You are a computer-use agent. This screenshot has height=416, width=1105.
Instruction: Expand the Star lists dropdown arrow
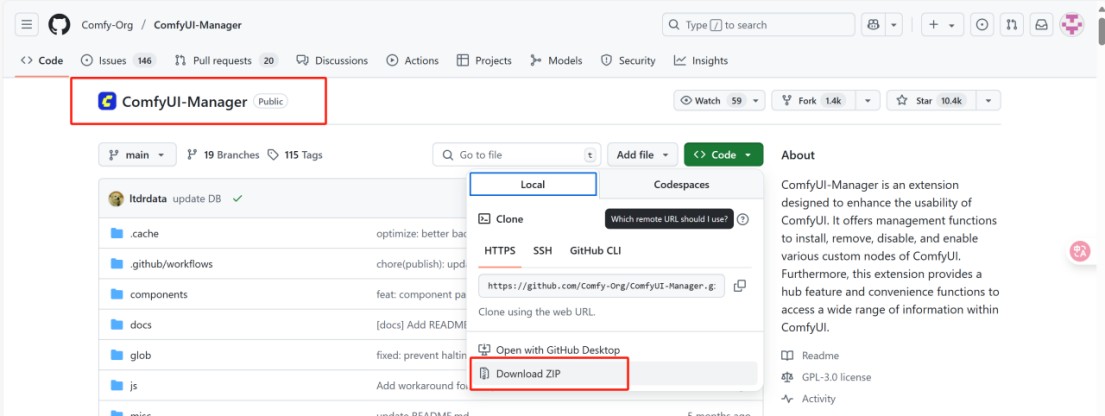tap(989, 101)
